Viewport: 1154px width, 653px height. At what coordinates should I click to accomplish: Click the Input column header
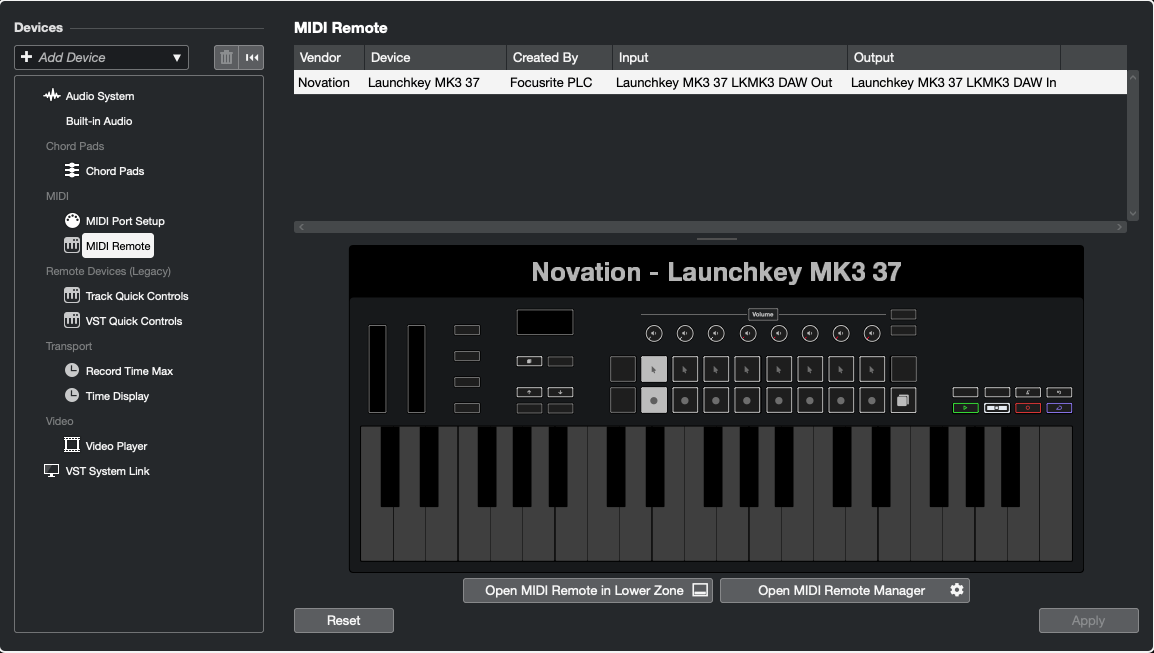pos(730,57)
